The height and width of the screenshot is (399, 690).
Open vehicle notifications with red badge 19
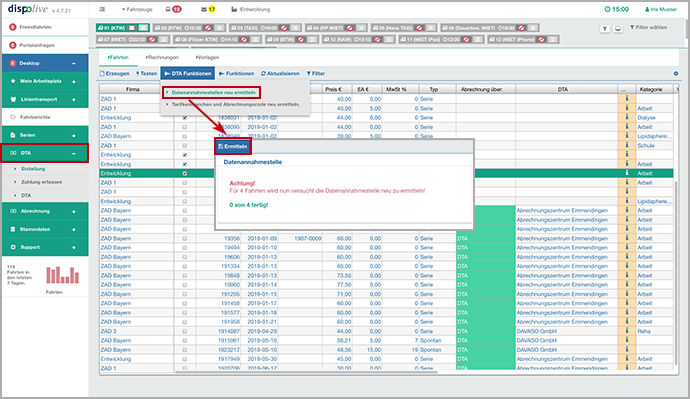tap(173, 9)
